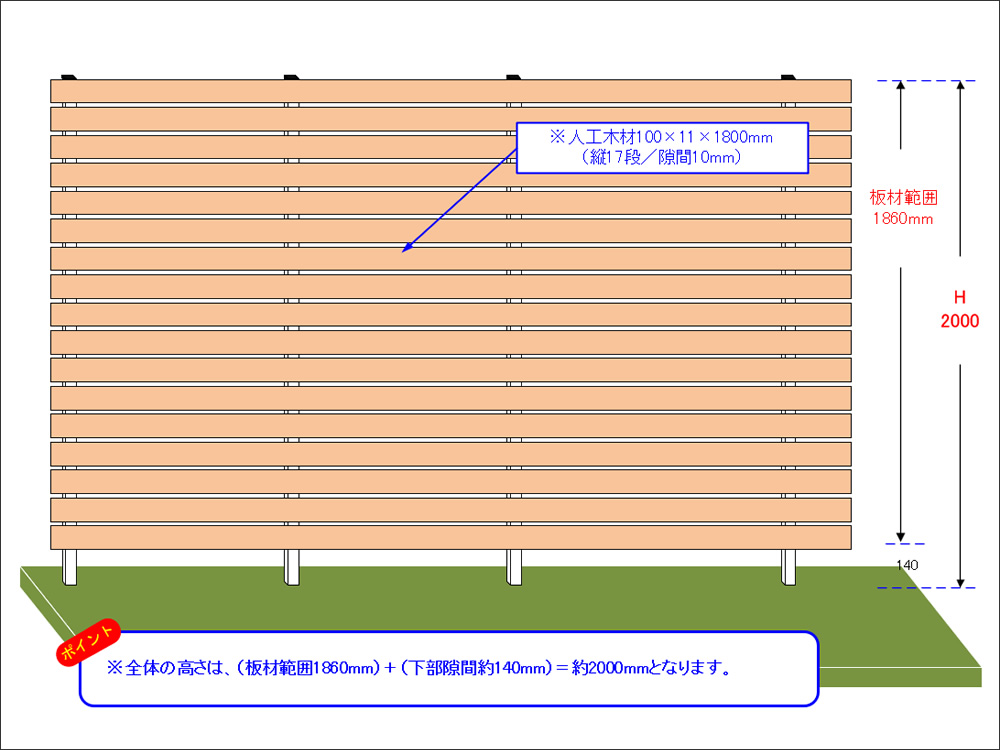1000x750 pixels.
Task: Click the H height label
Action: (x=959, y=297)
